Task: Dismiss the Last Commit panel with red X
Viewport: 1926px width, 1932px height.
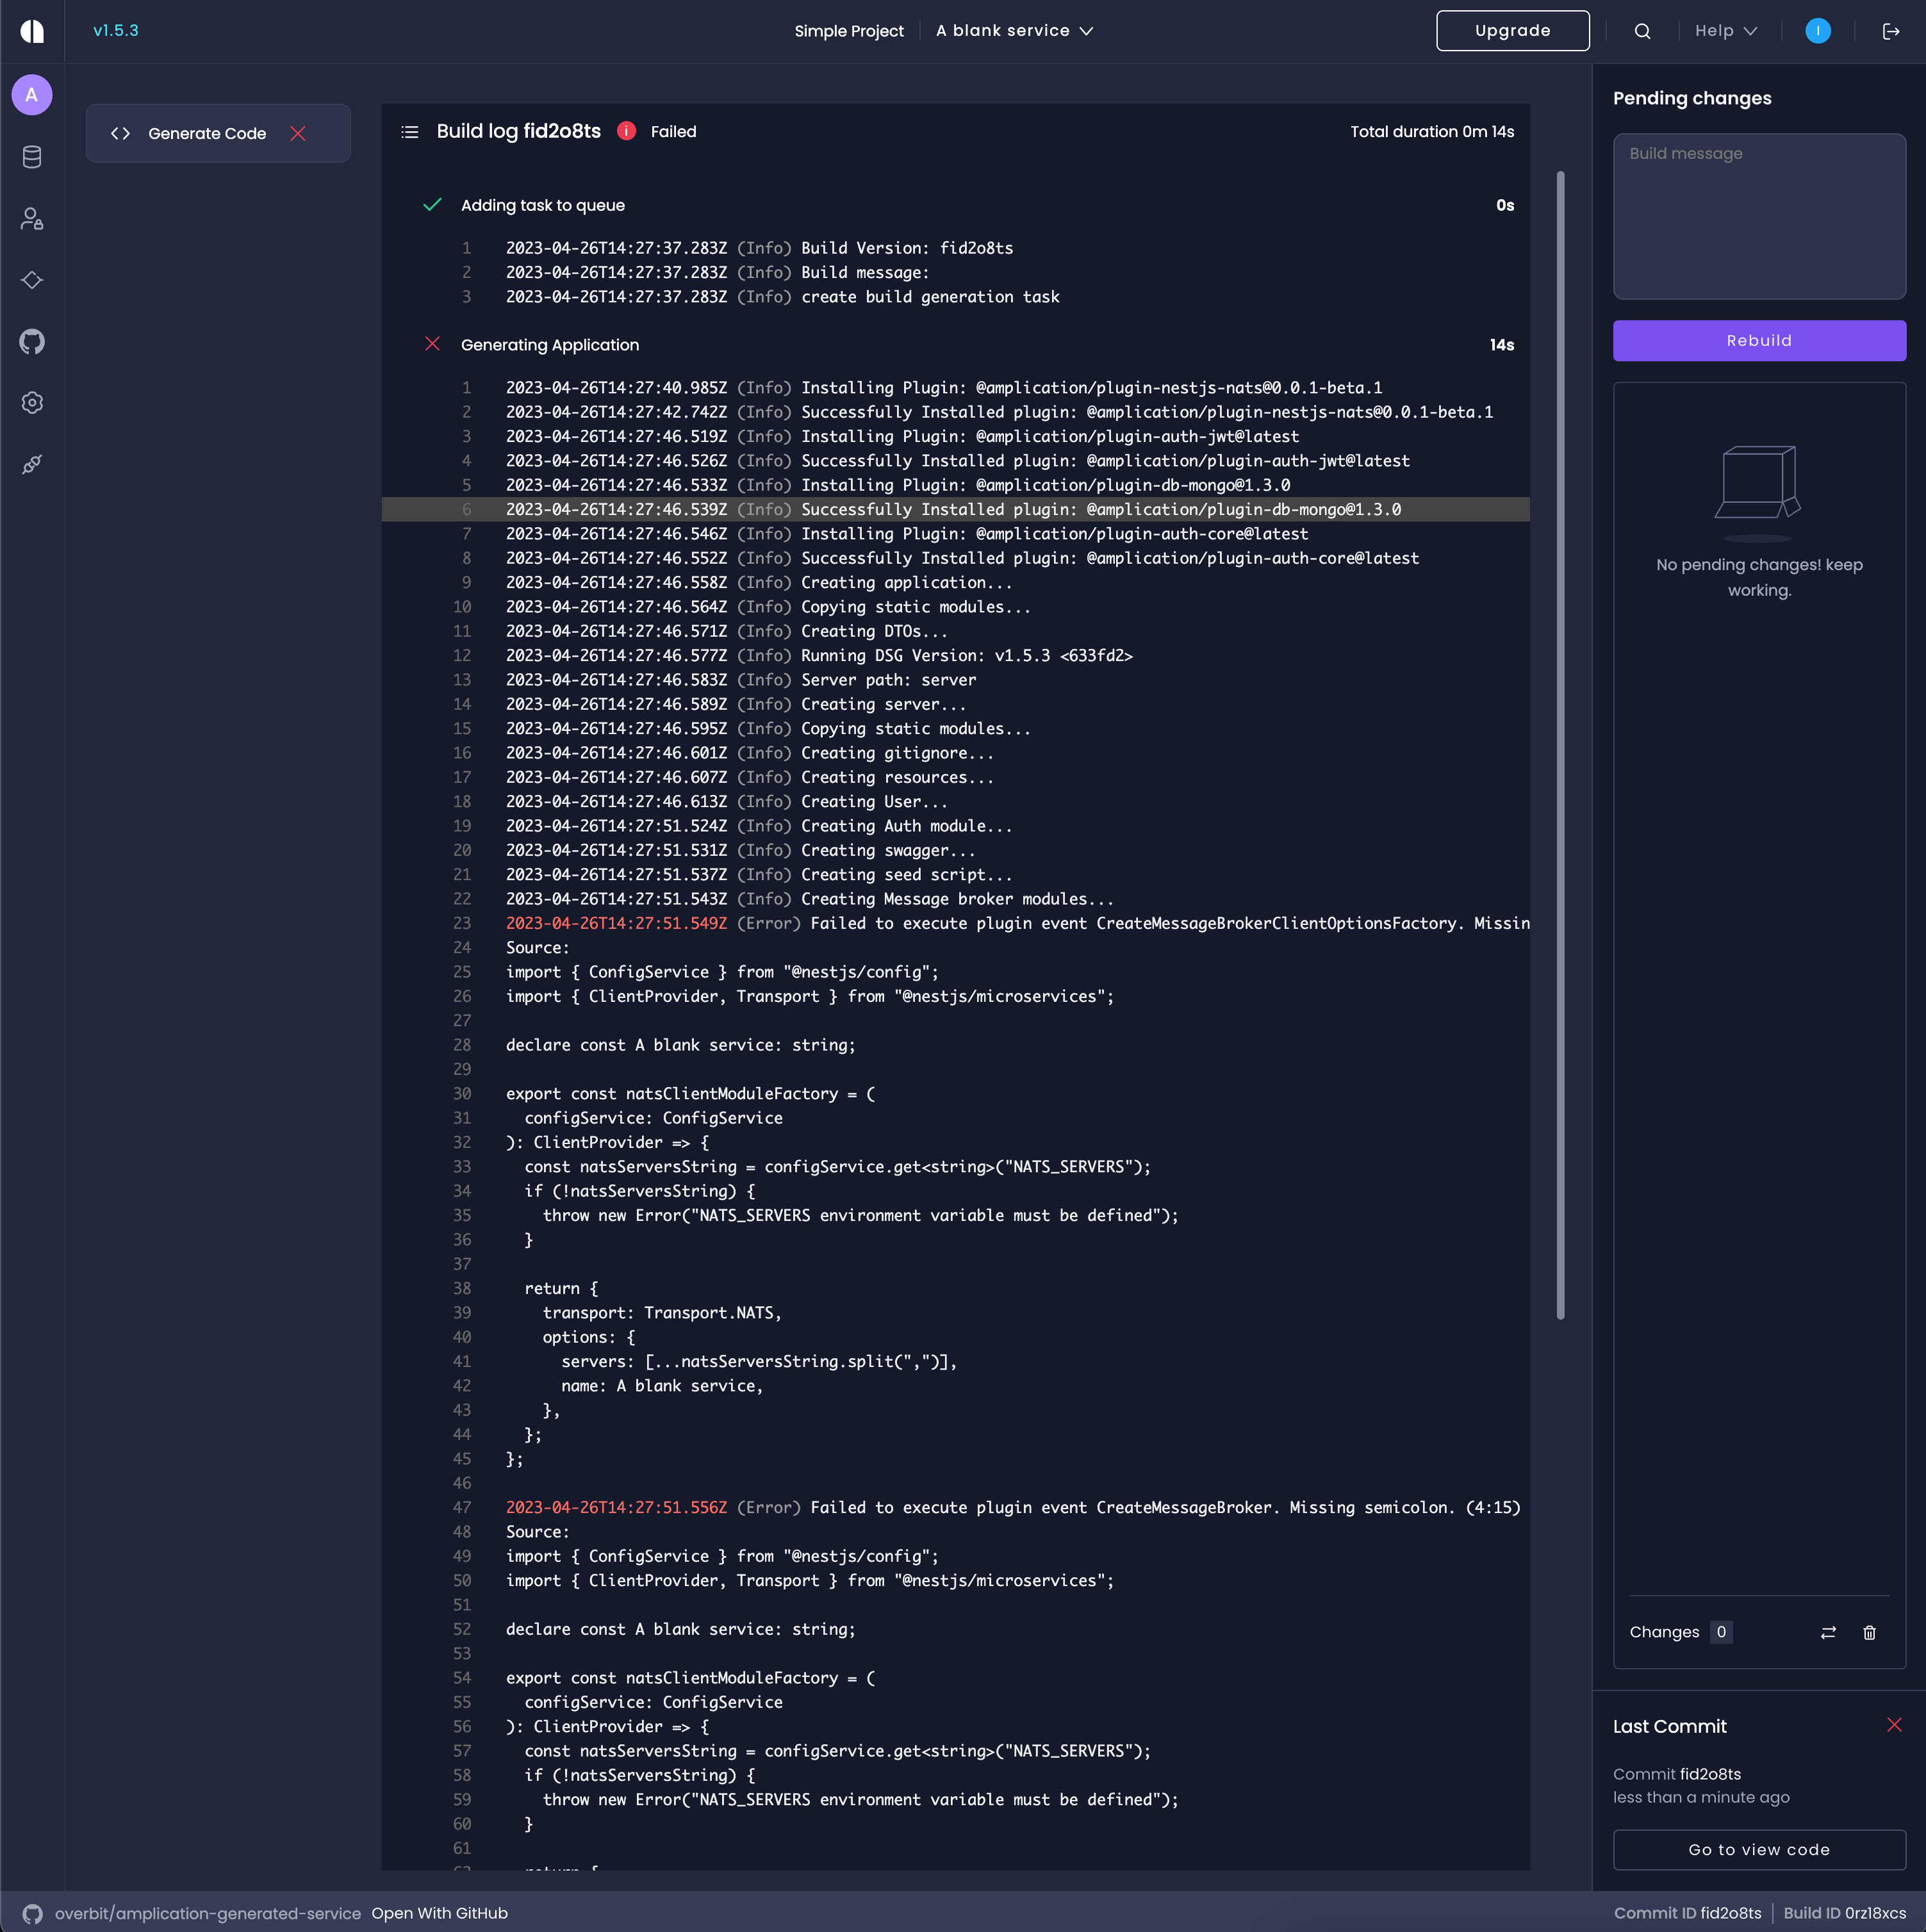Action: [1895, 1725]
